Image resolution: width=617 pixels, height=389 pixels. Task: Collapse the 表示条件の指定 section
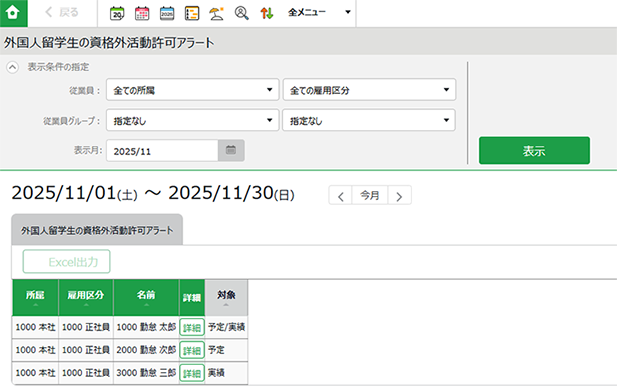(x=12, y=67)
